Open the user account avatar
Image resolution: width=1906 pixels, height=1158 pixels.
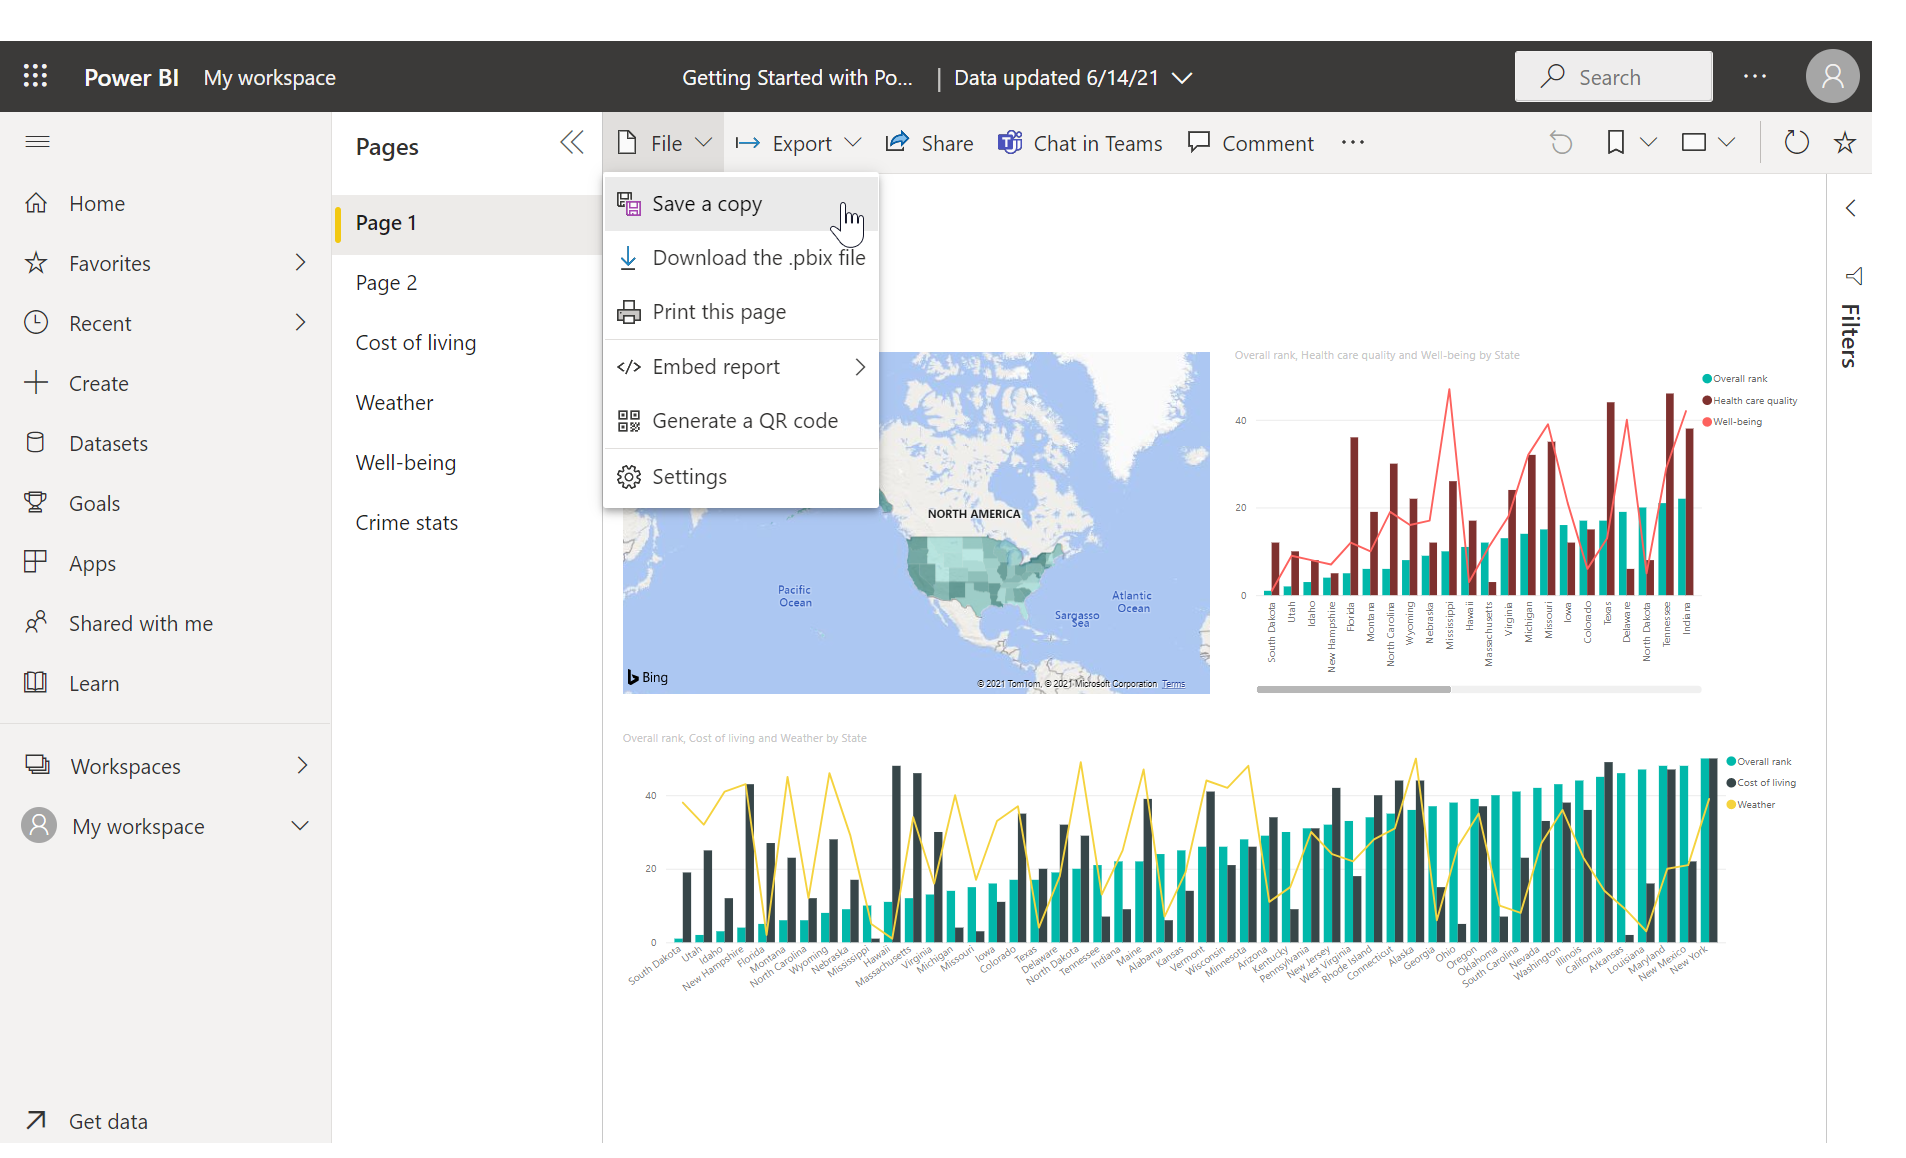(1833, 76)
